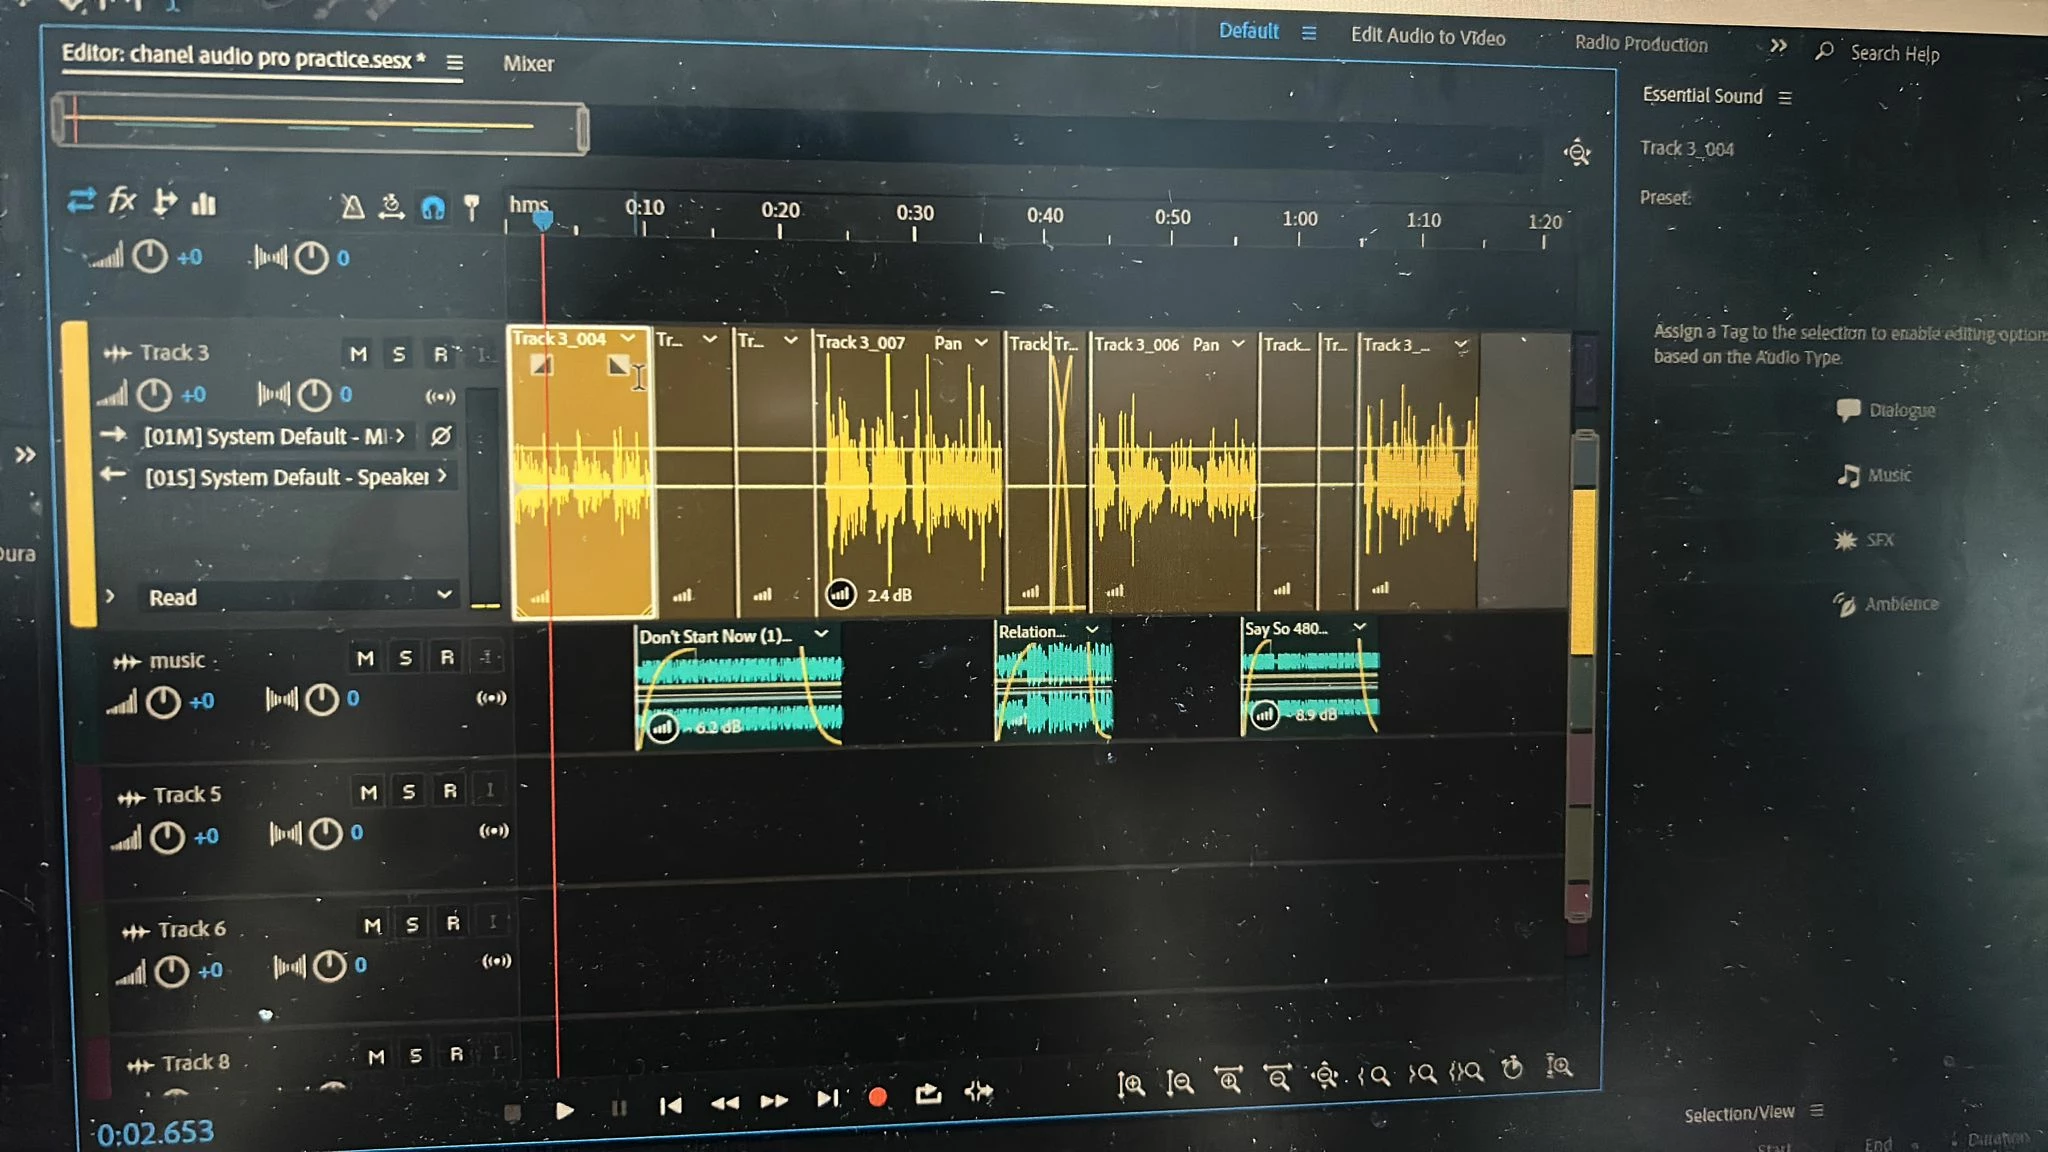Image resolution: width=2048 pixels, height=1152 pixels.
Task: Toggle the metronome icon
Action: coord(352,207)
